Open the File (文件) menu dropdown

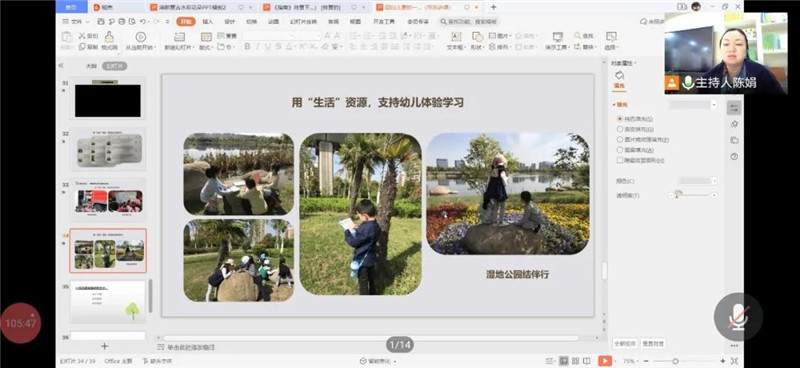[x=76, y=21]
